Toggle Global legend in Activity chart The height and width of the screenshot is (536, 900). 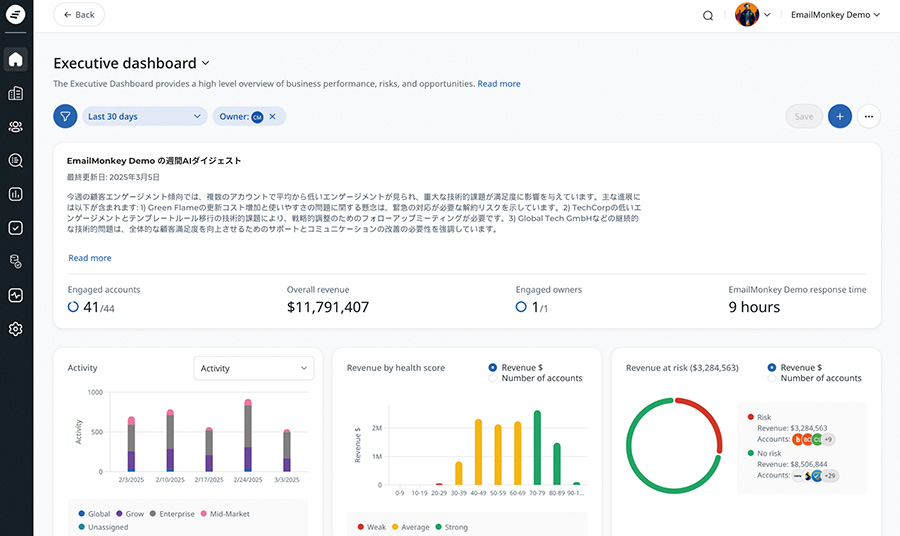tap(94, 514)
